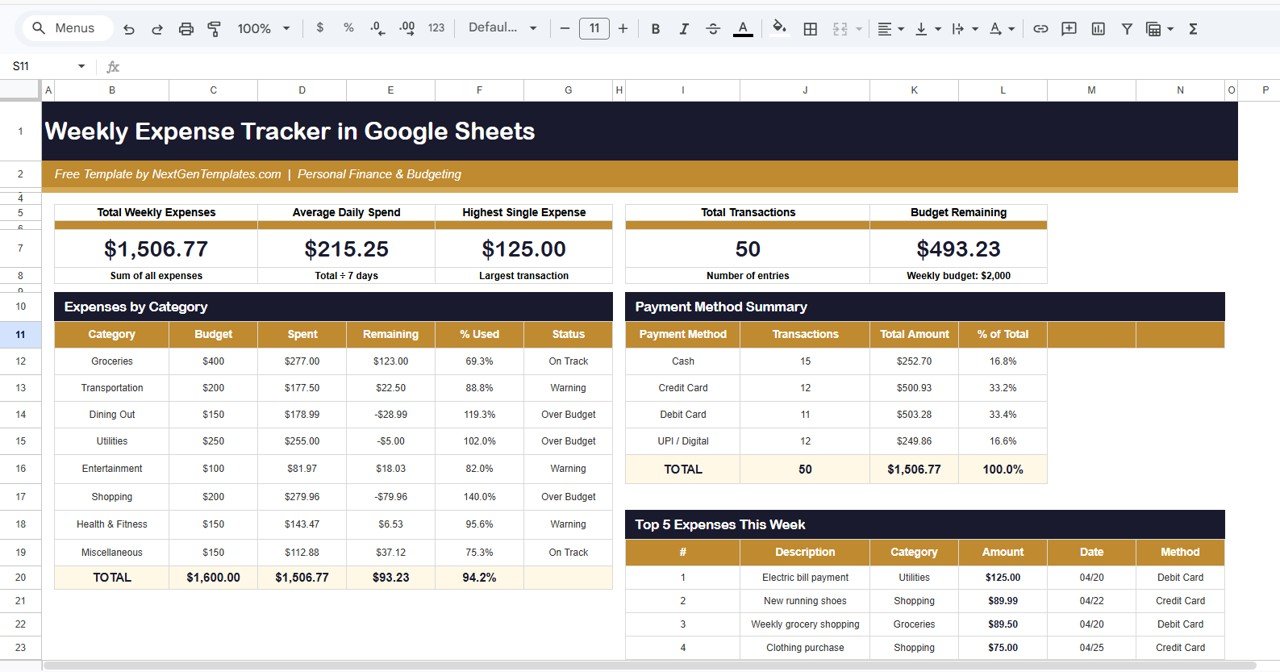1280x672 pixels.
Task: Select row 11 header
Action: click(x=20, y=334)
